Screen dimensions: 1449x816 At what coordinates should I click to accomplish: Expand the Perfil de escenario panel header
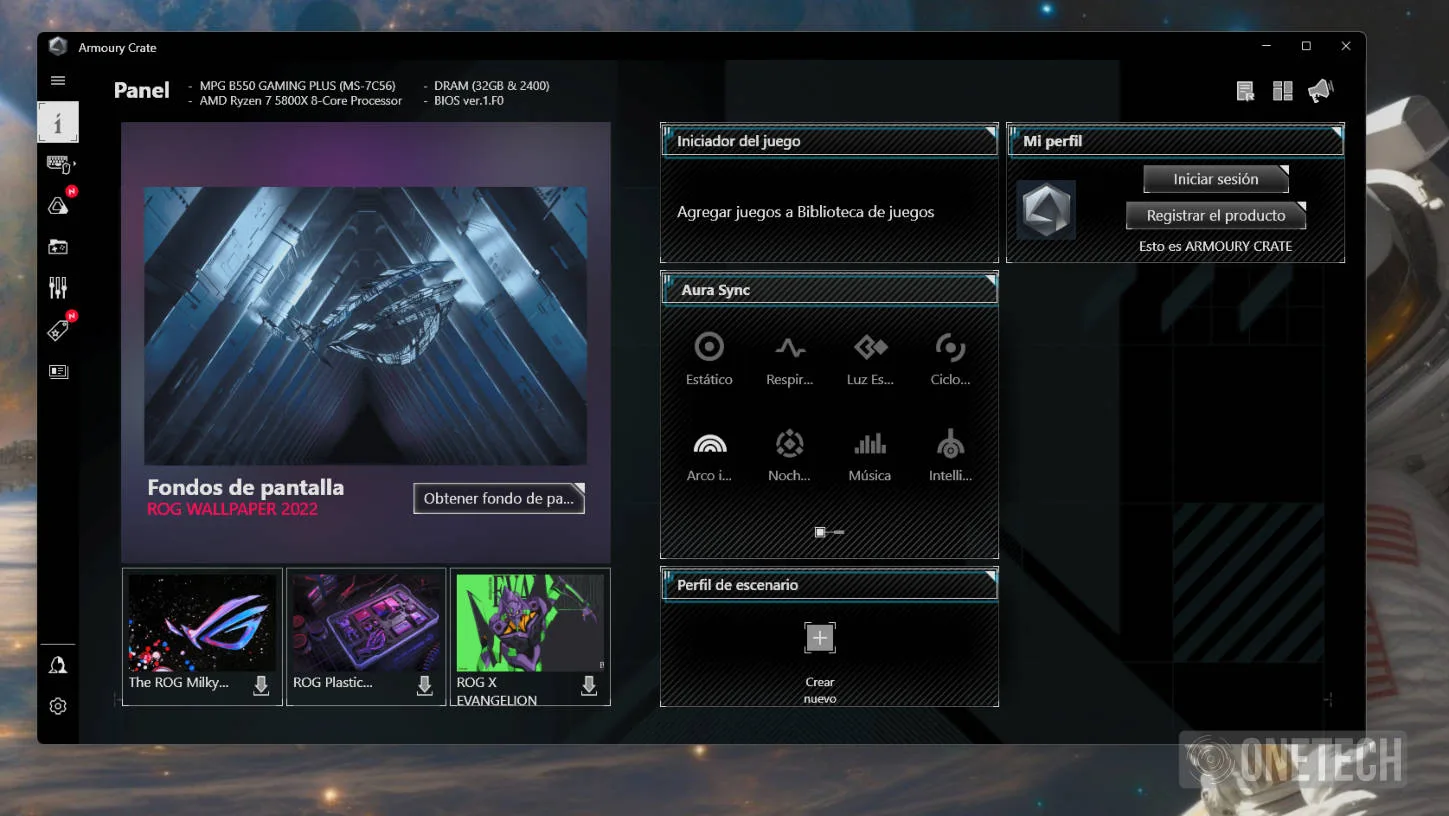[829, 585]
